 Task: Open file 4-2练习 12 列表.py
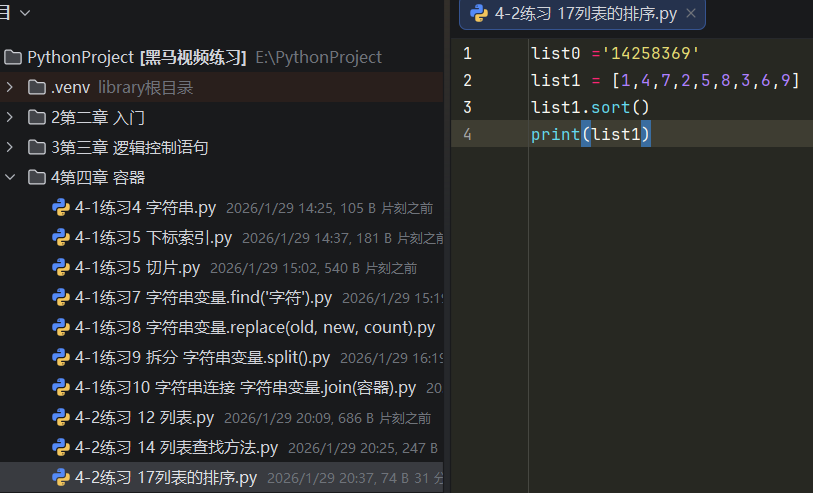144,418
